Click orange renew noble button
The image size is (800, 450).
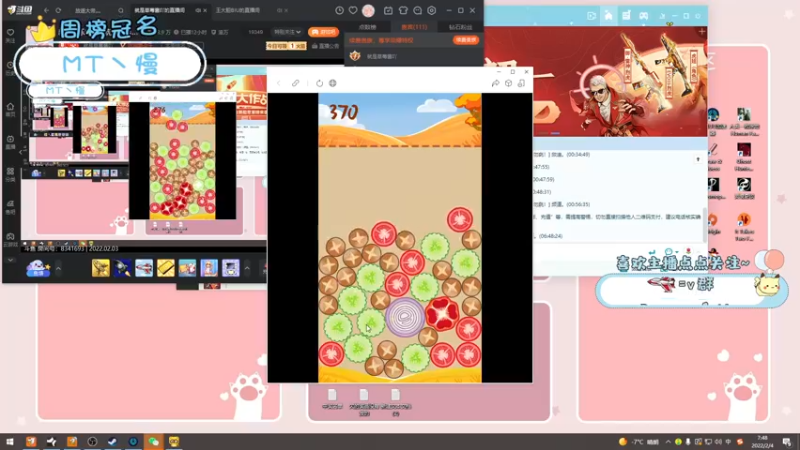pos(465,40)
